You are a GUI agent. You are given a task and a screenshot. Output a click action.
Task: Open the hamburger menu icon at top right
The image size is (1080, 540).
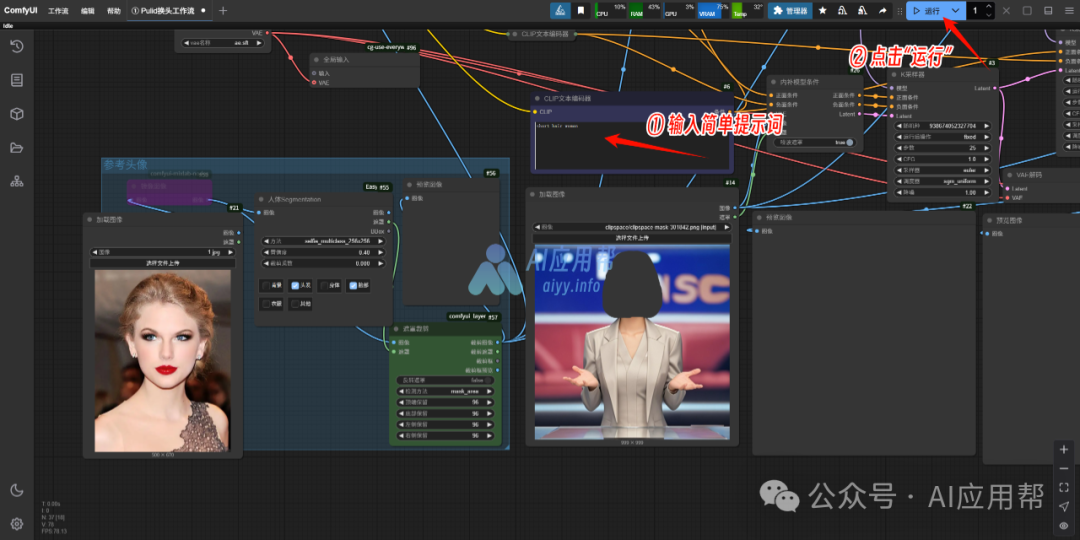pos(1069,10)
